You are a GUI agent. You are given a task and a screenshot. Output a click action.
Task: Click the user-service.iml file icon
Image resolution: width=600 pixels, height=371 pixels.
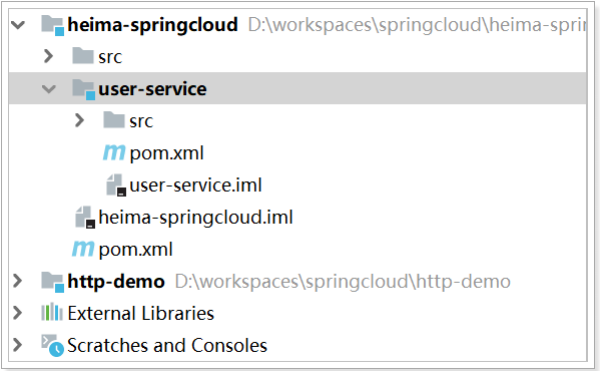tap(116, 185)
